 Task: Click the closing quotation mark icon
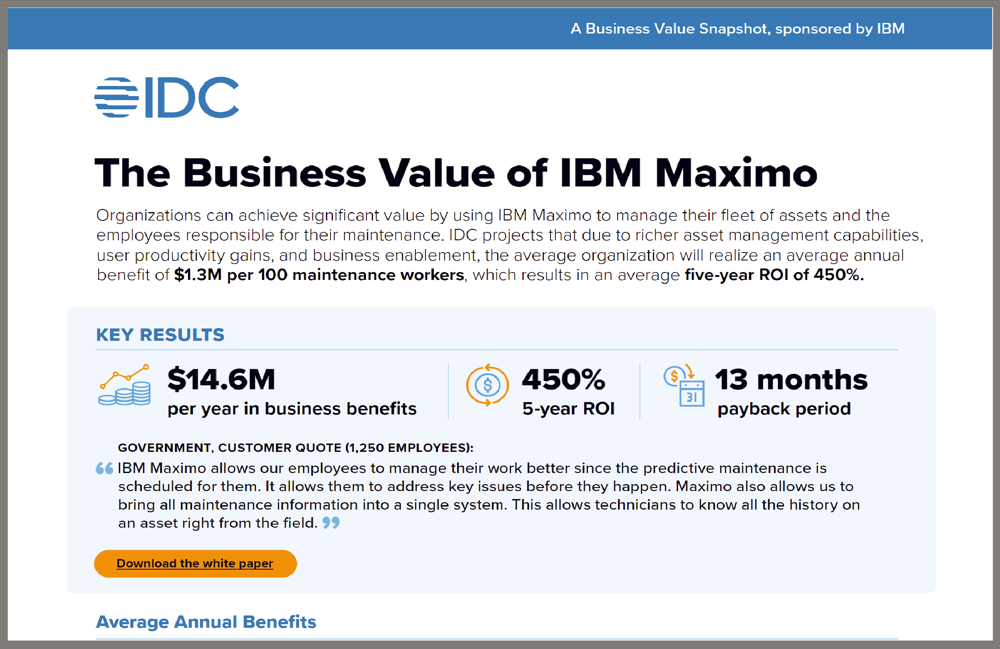[x=331, y=523]
